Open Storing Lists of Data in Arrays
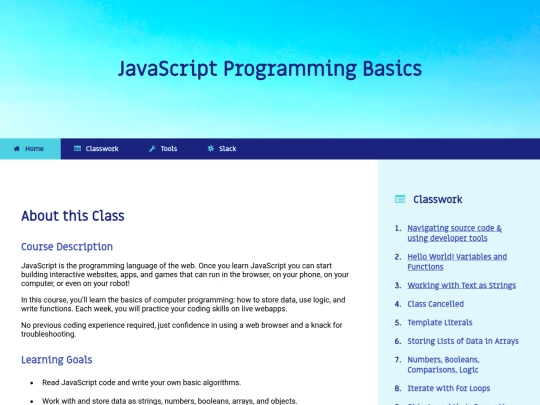Screen dimensions: 540x405 pos(463,341)
